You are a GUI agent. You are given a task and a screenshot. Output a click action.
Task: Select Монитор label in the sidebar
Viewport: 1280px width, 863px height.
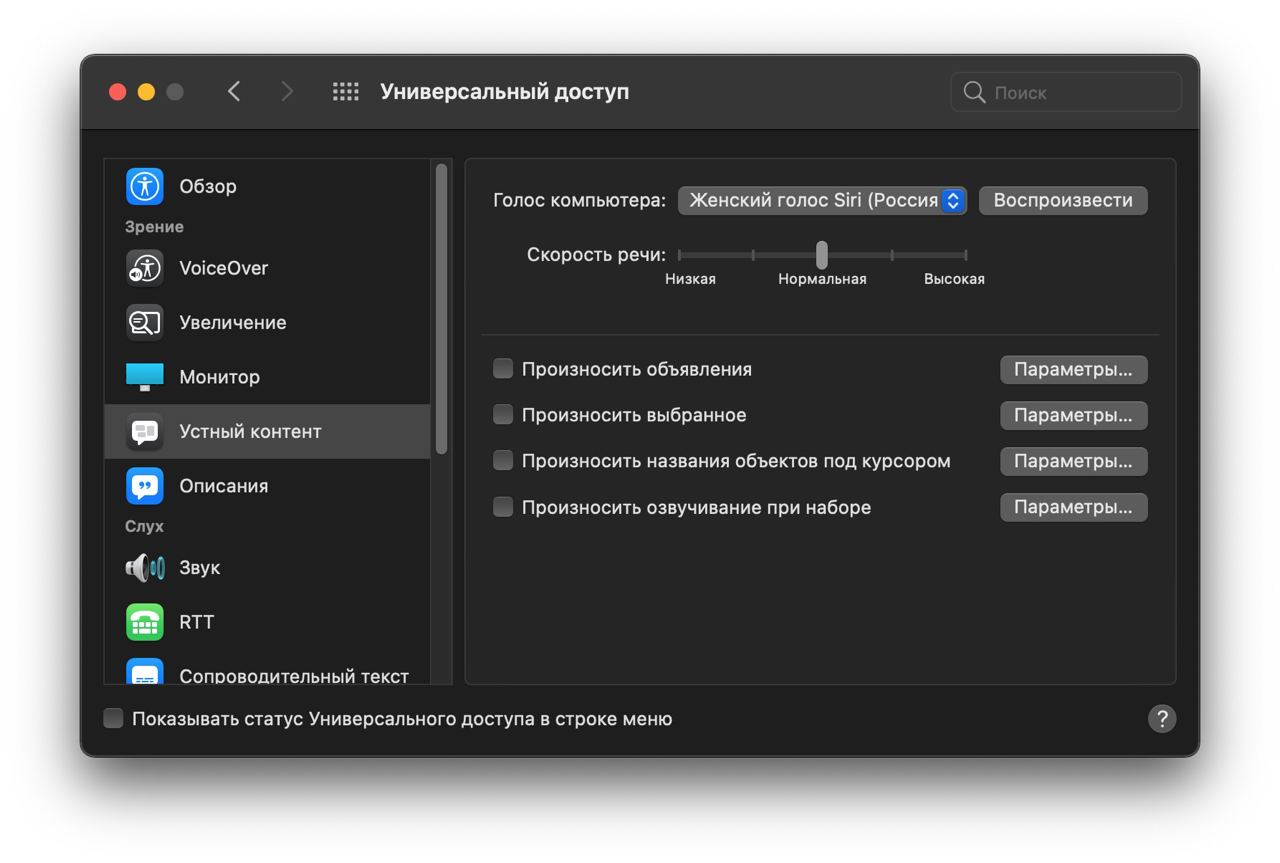tap(220, 377)
